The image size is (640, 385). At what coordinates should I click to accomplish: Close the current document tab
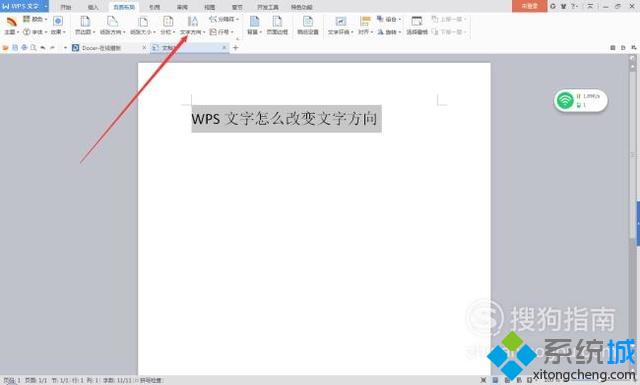(x=224, y=48)
